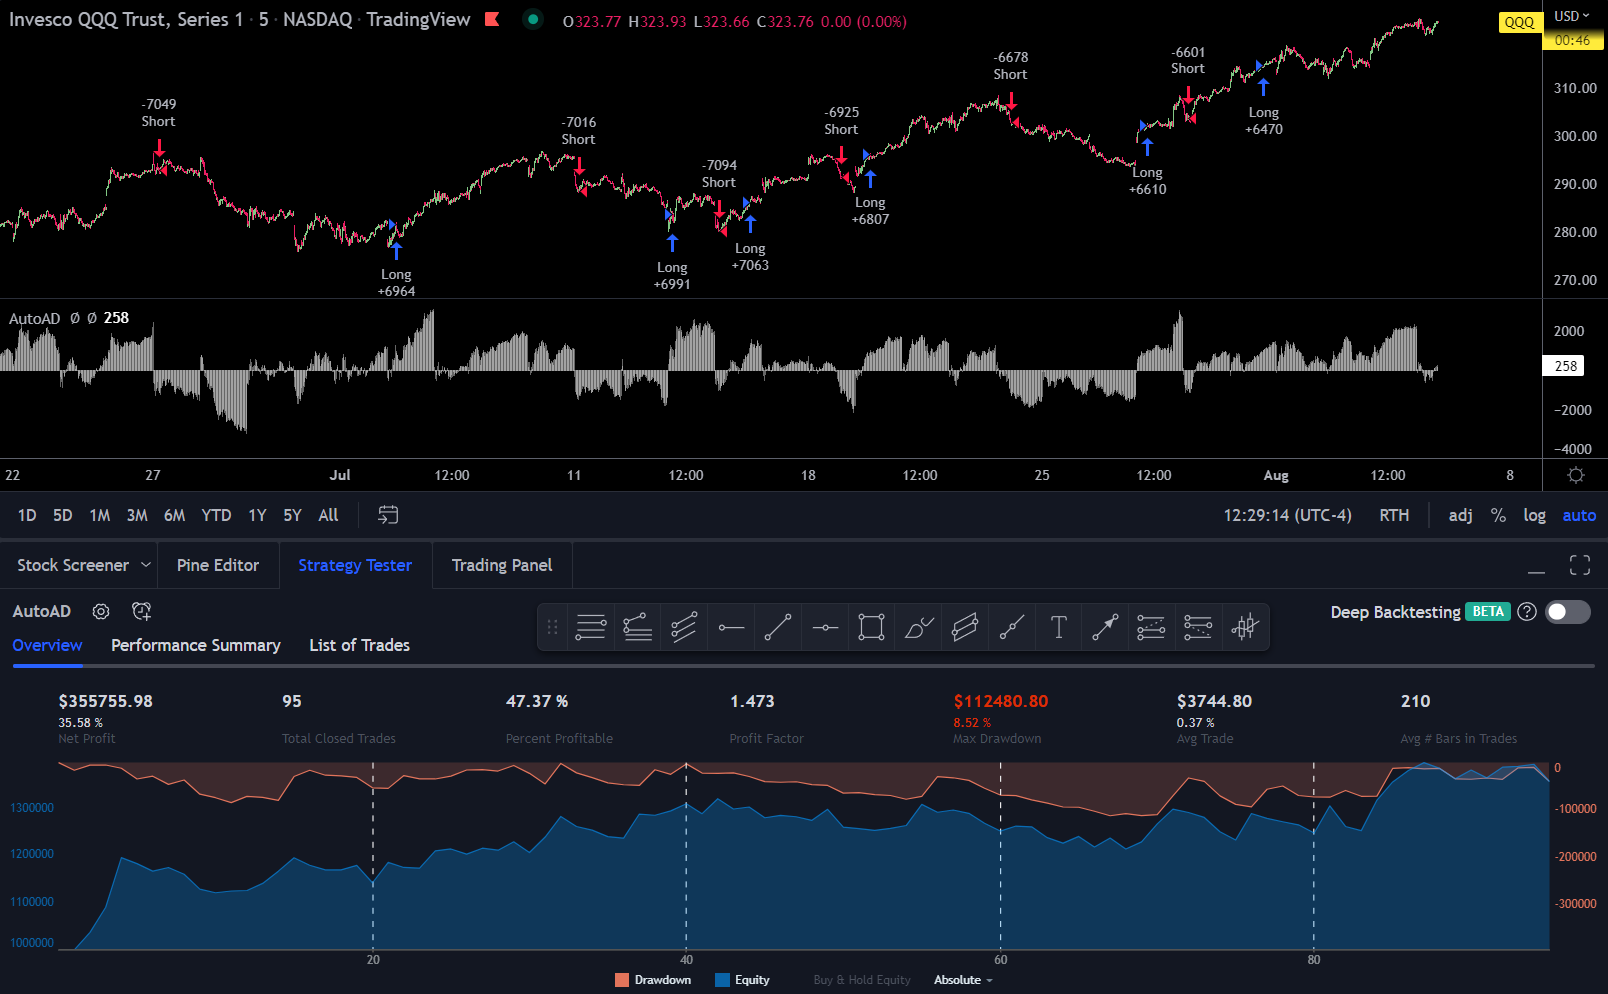The image size is (1608, 994).
Task: Select the long position tool
Action: pos(1151,627)
